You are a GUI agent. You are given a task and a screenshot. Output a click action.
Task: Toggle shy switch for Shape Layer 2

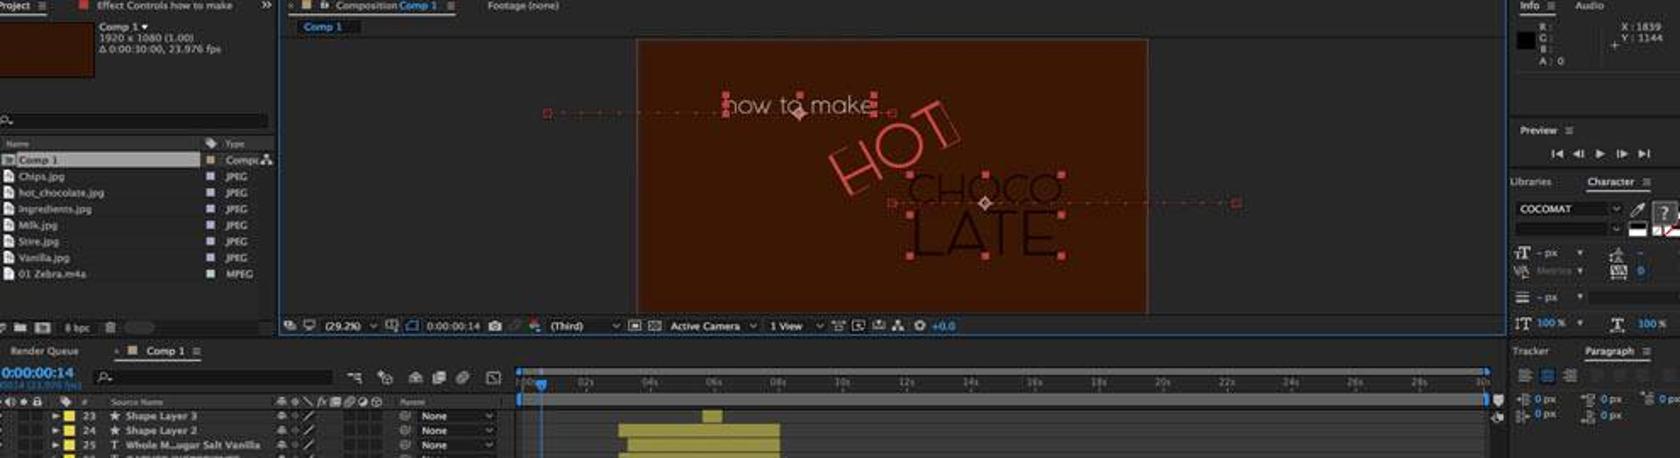pyautogui.click(x=282, y=431)
